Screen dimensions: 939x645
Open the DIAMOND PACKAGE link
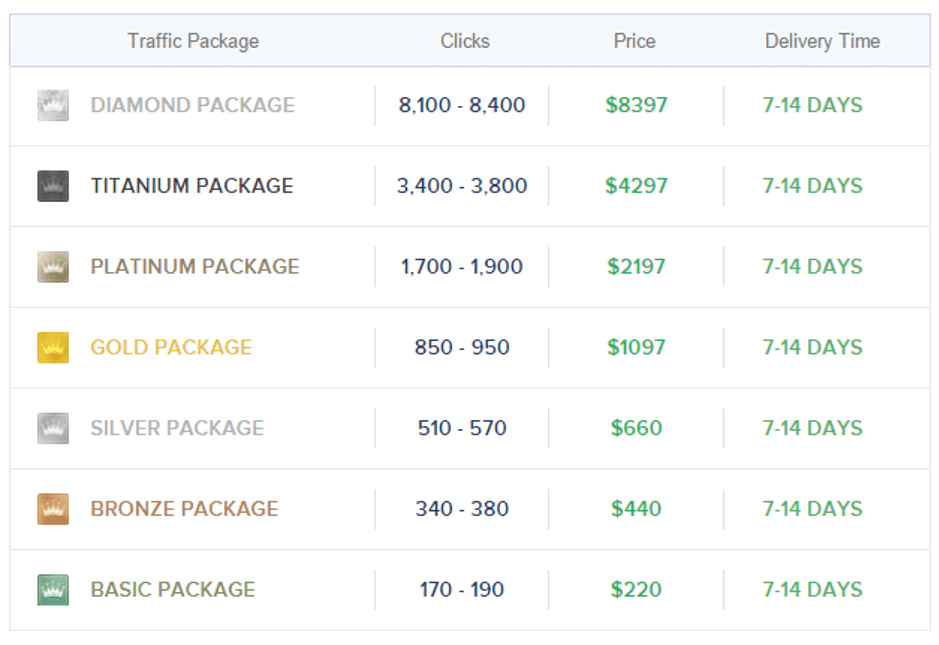coord(192,105)
